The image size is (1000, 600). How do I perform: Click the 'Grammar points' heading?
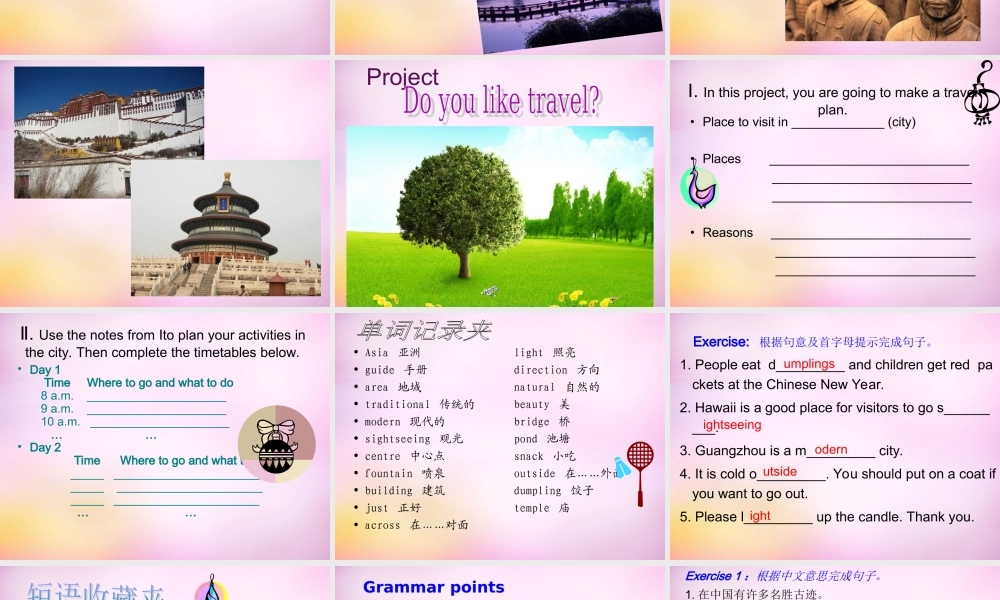pyautogui.click(x=433, y=587)
